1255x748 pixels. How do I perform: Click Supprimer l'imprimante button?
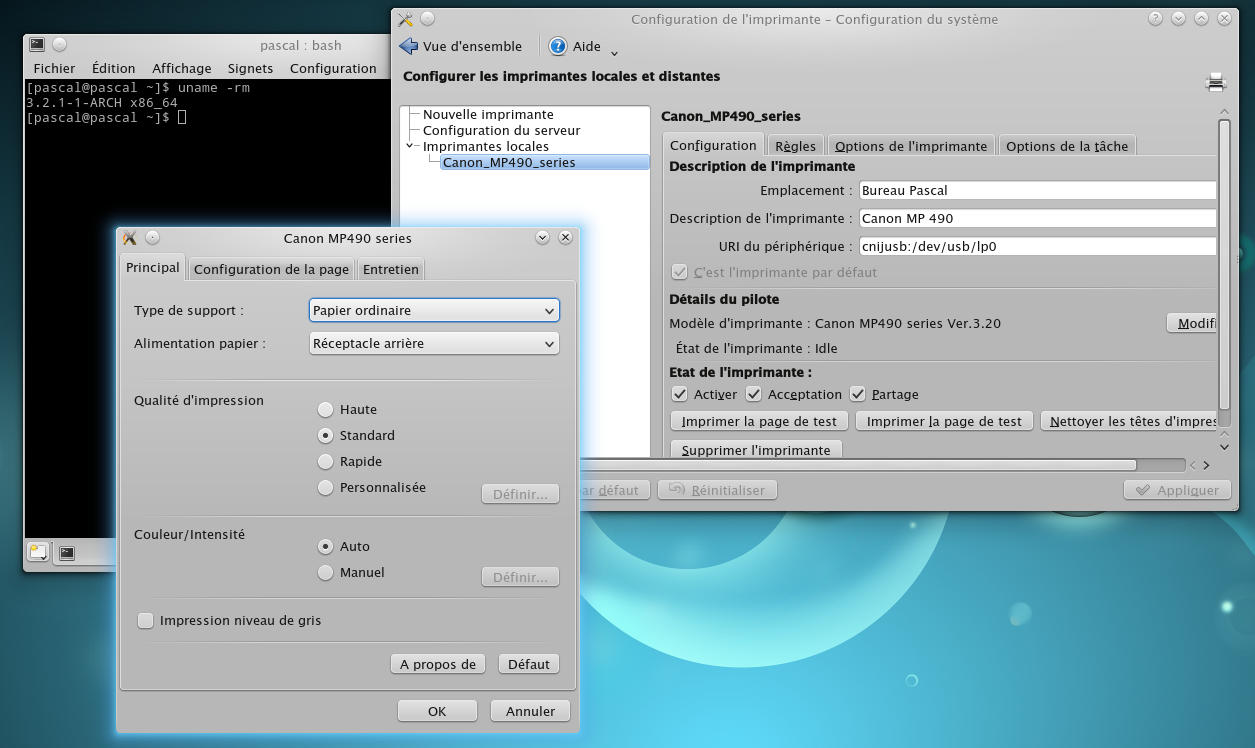point(756,450)
